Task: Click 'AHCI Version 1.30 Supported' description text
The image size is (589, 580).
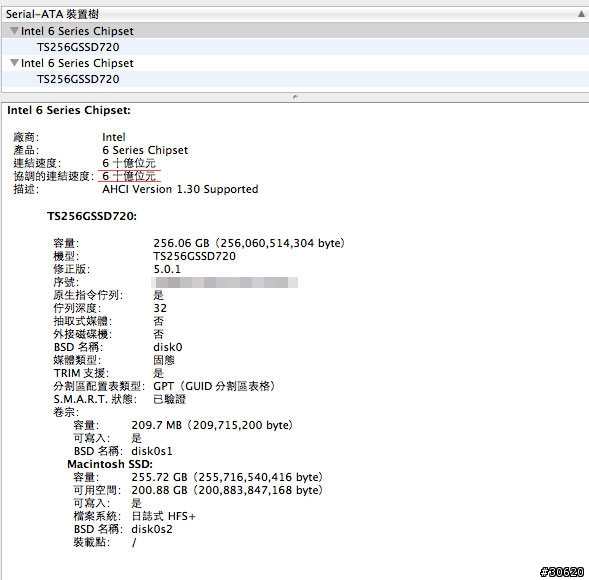Action: point(180,189)
